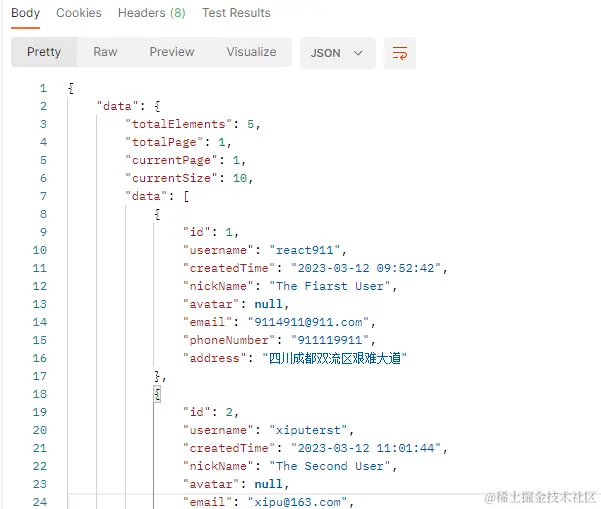Toggle the wrap lines icon button
Screen dimensions: 601x509
coord(400,53)
